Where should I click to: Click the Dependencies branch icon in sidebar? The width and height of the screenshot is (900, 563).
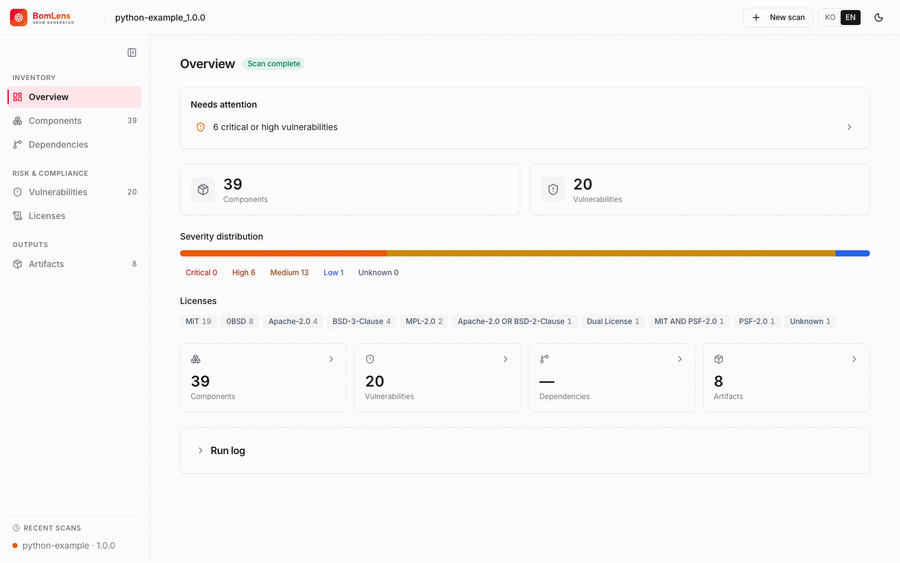(x=18, y=145)
